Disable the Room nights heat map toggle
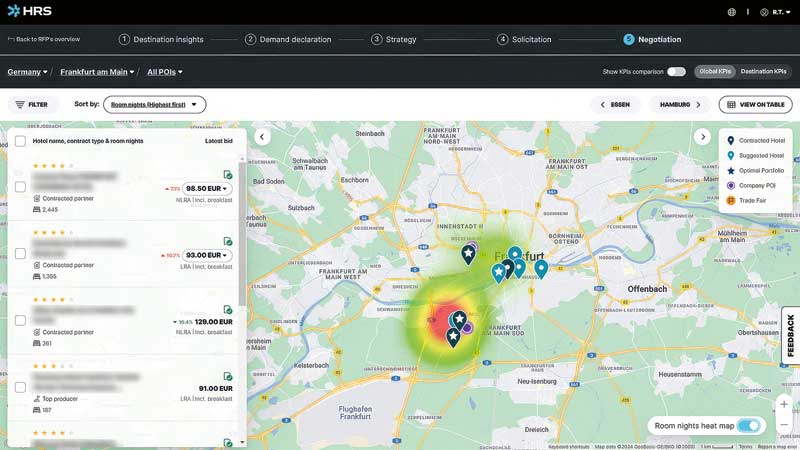The width and height of the screenshot is (800, 450). pyautogui.click(x=748, y=426)
